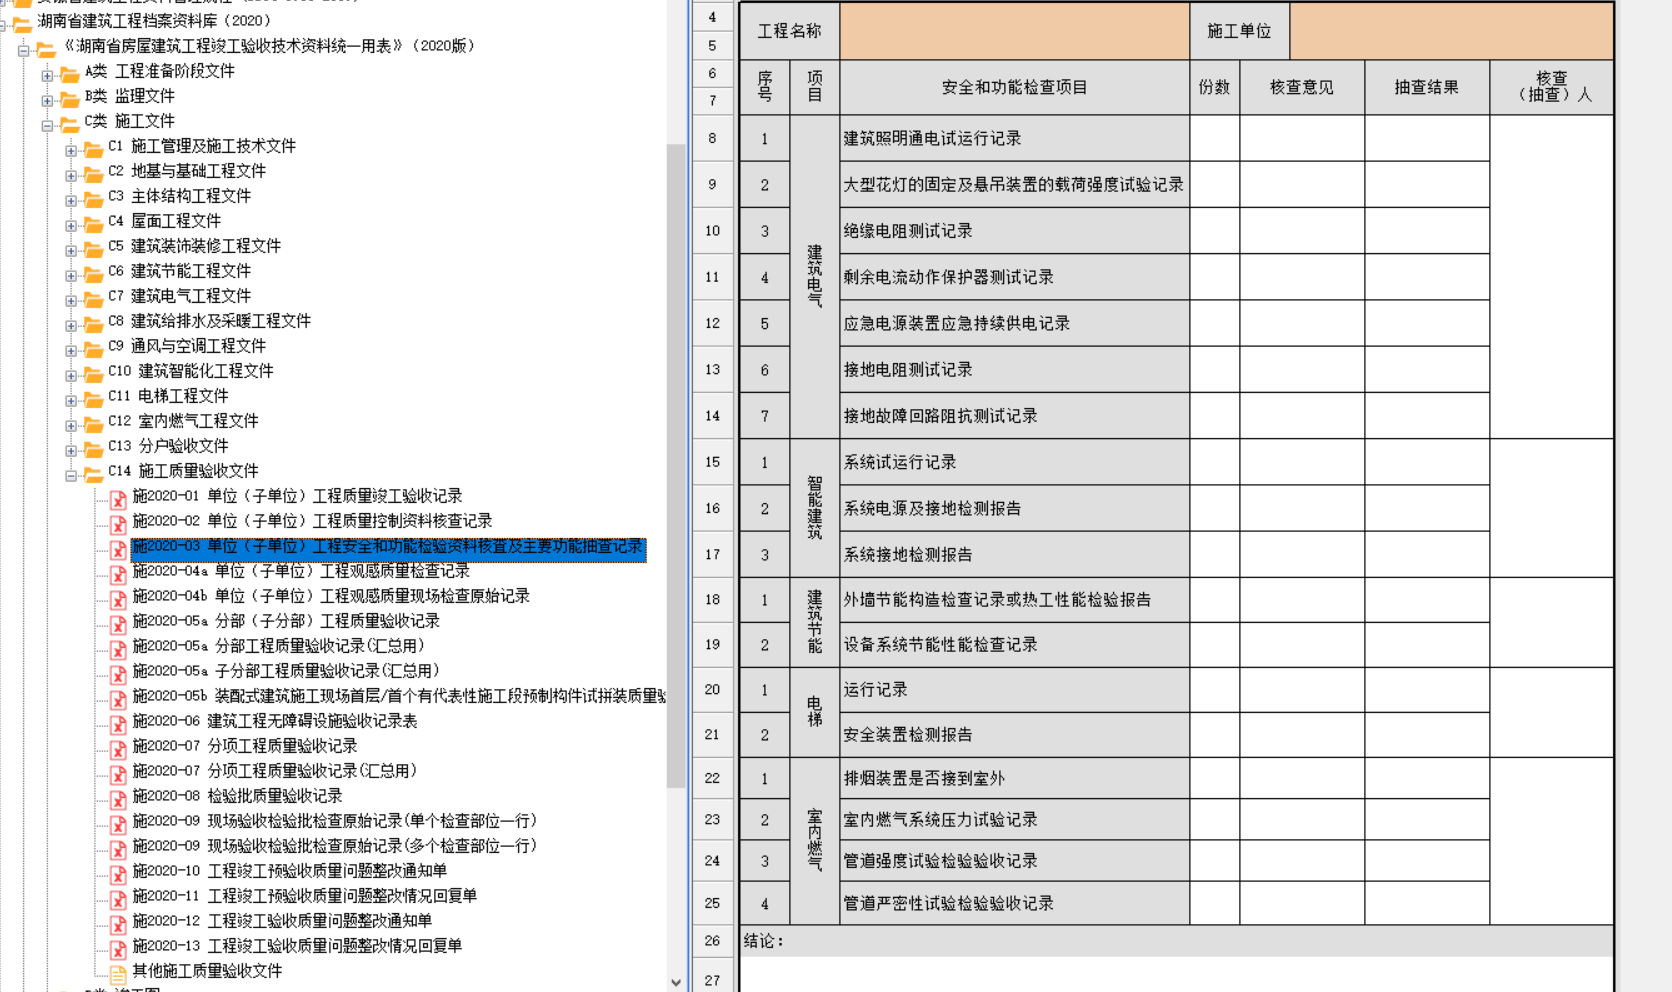1672x992 pixels.
Task: Click the tree panel vertical scrollbar
Action: (676, 465)
